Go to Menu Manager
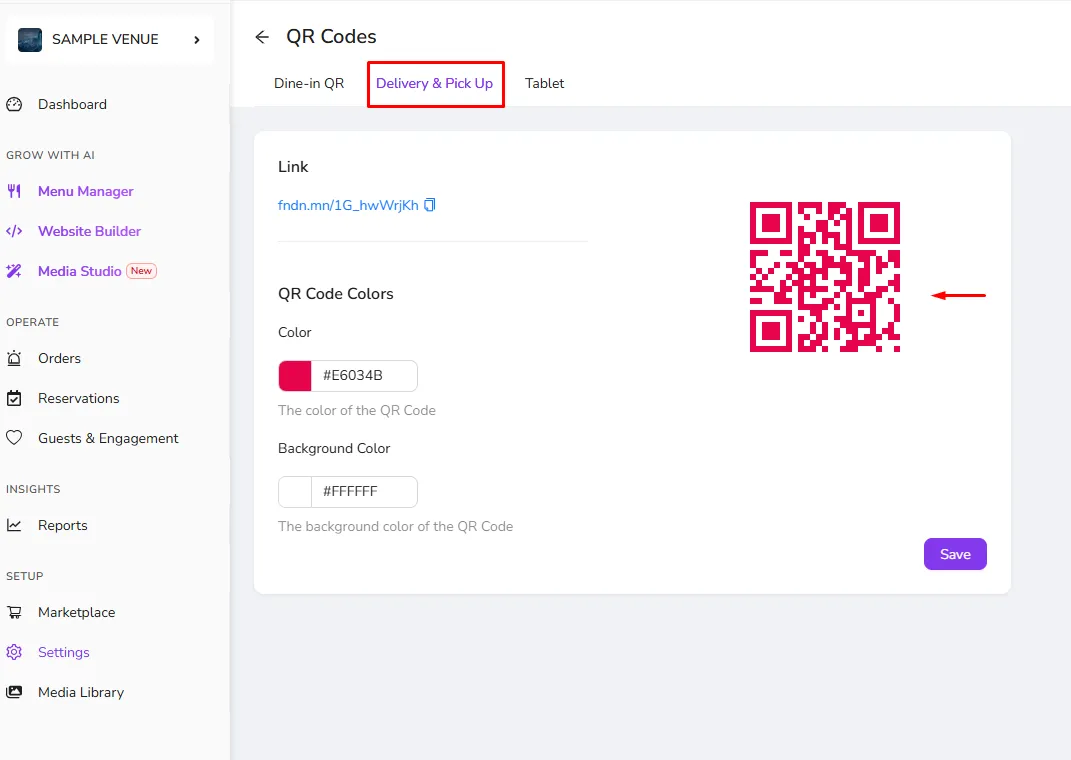The height and width of the screenshot is (760, 1071). (85, 191)
